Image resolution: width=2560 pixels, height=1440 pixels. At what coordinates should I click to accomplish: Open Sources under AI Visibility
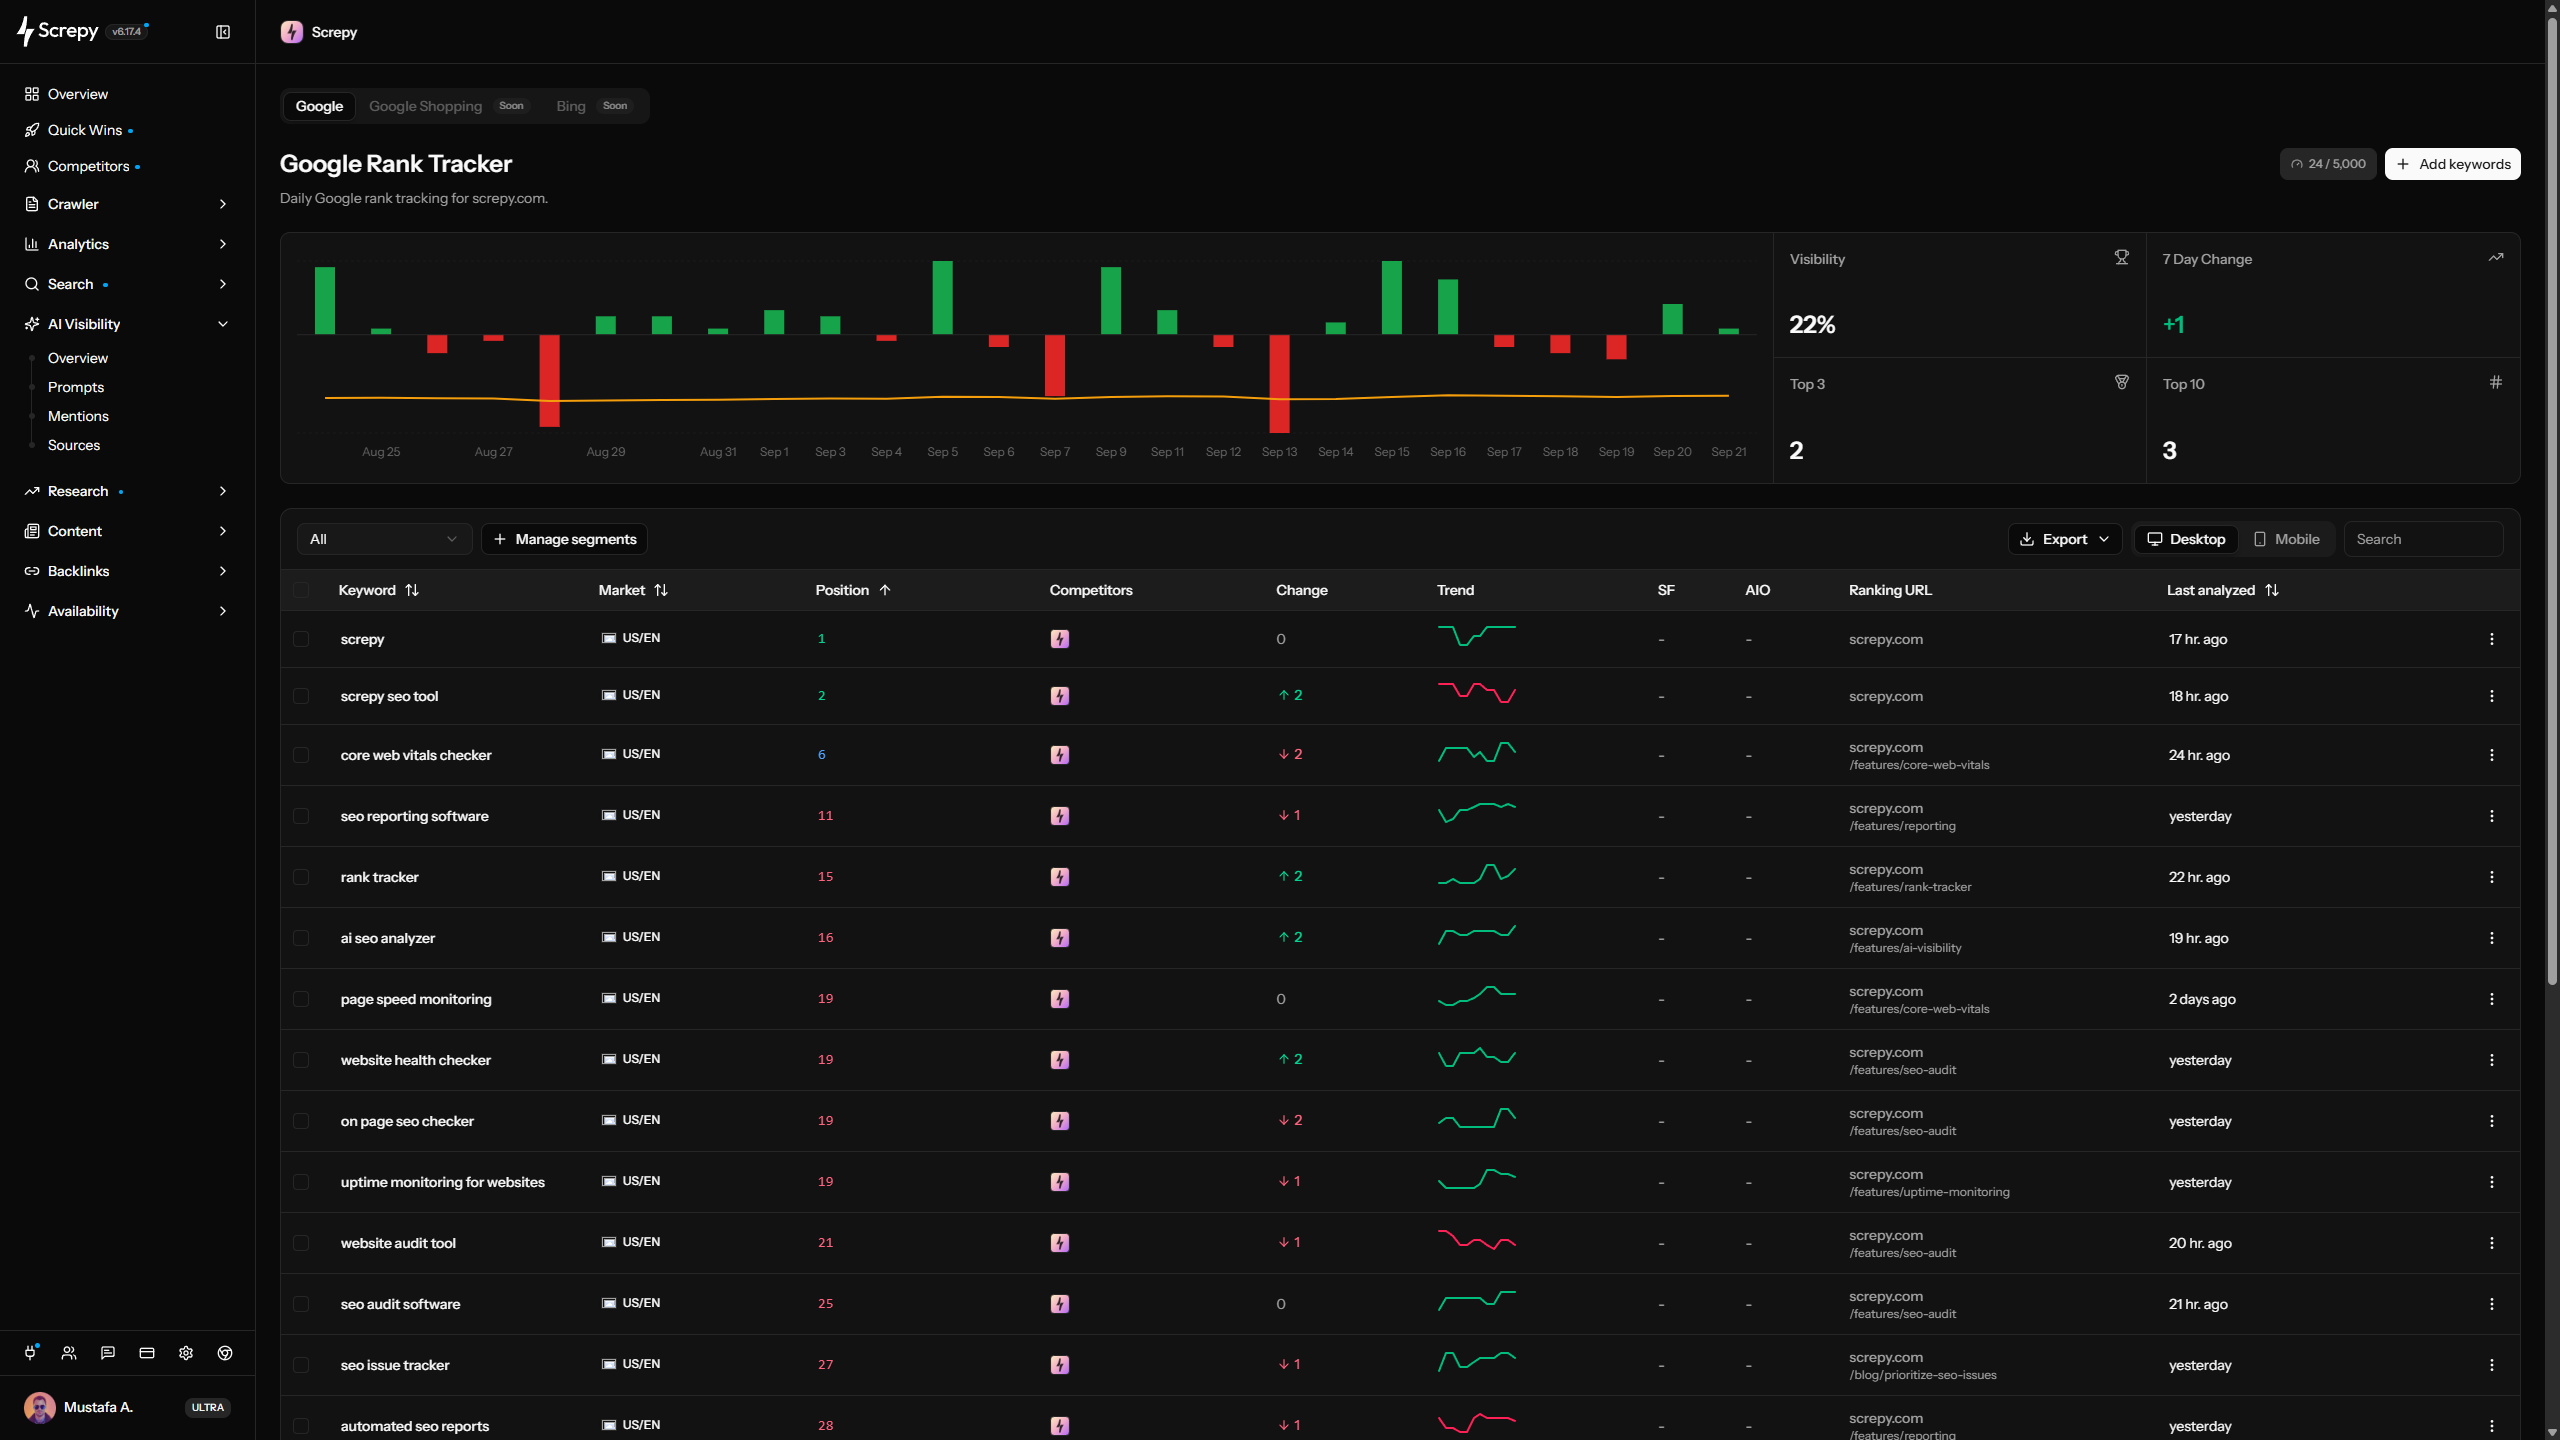click(74, 445)
